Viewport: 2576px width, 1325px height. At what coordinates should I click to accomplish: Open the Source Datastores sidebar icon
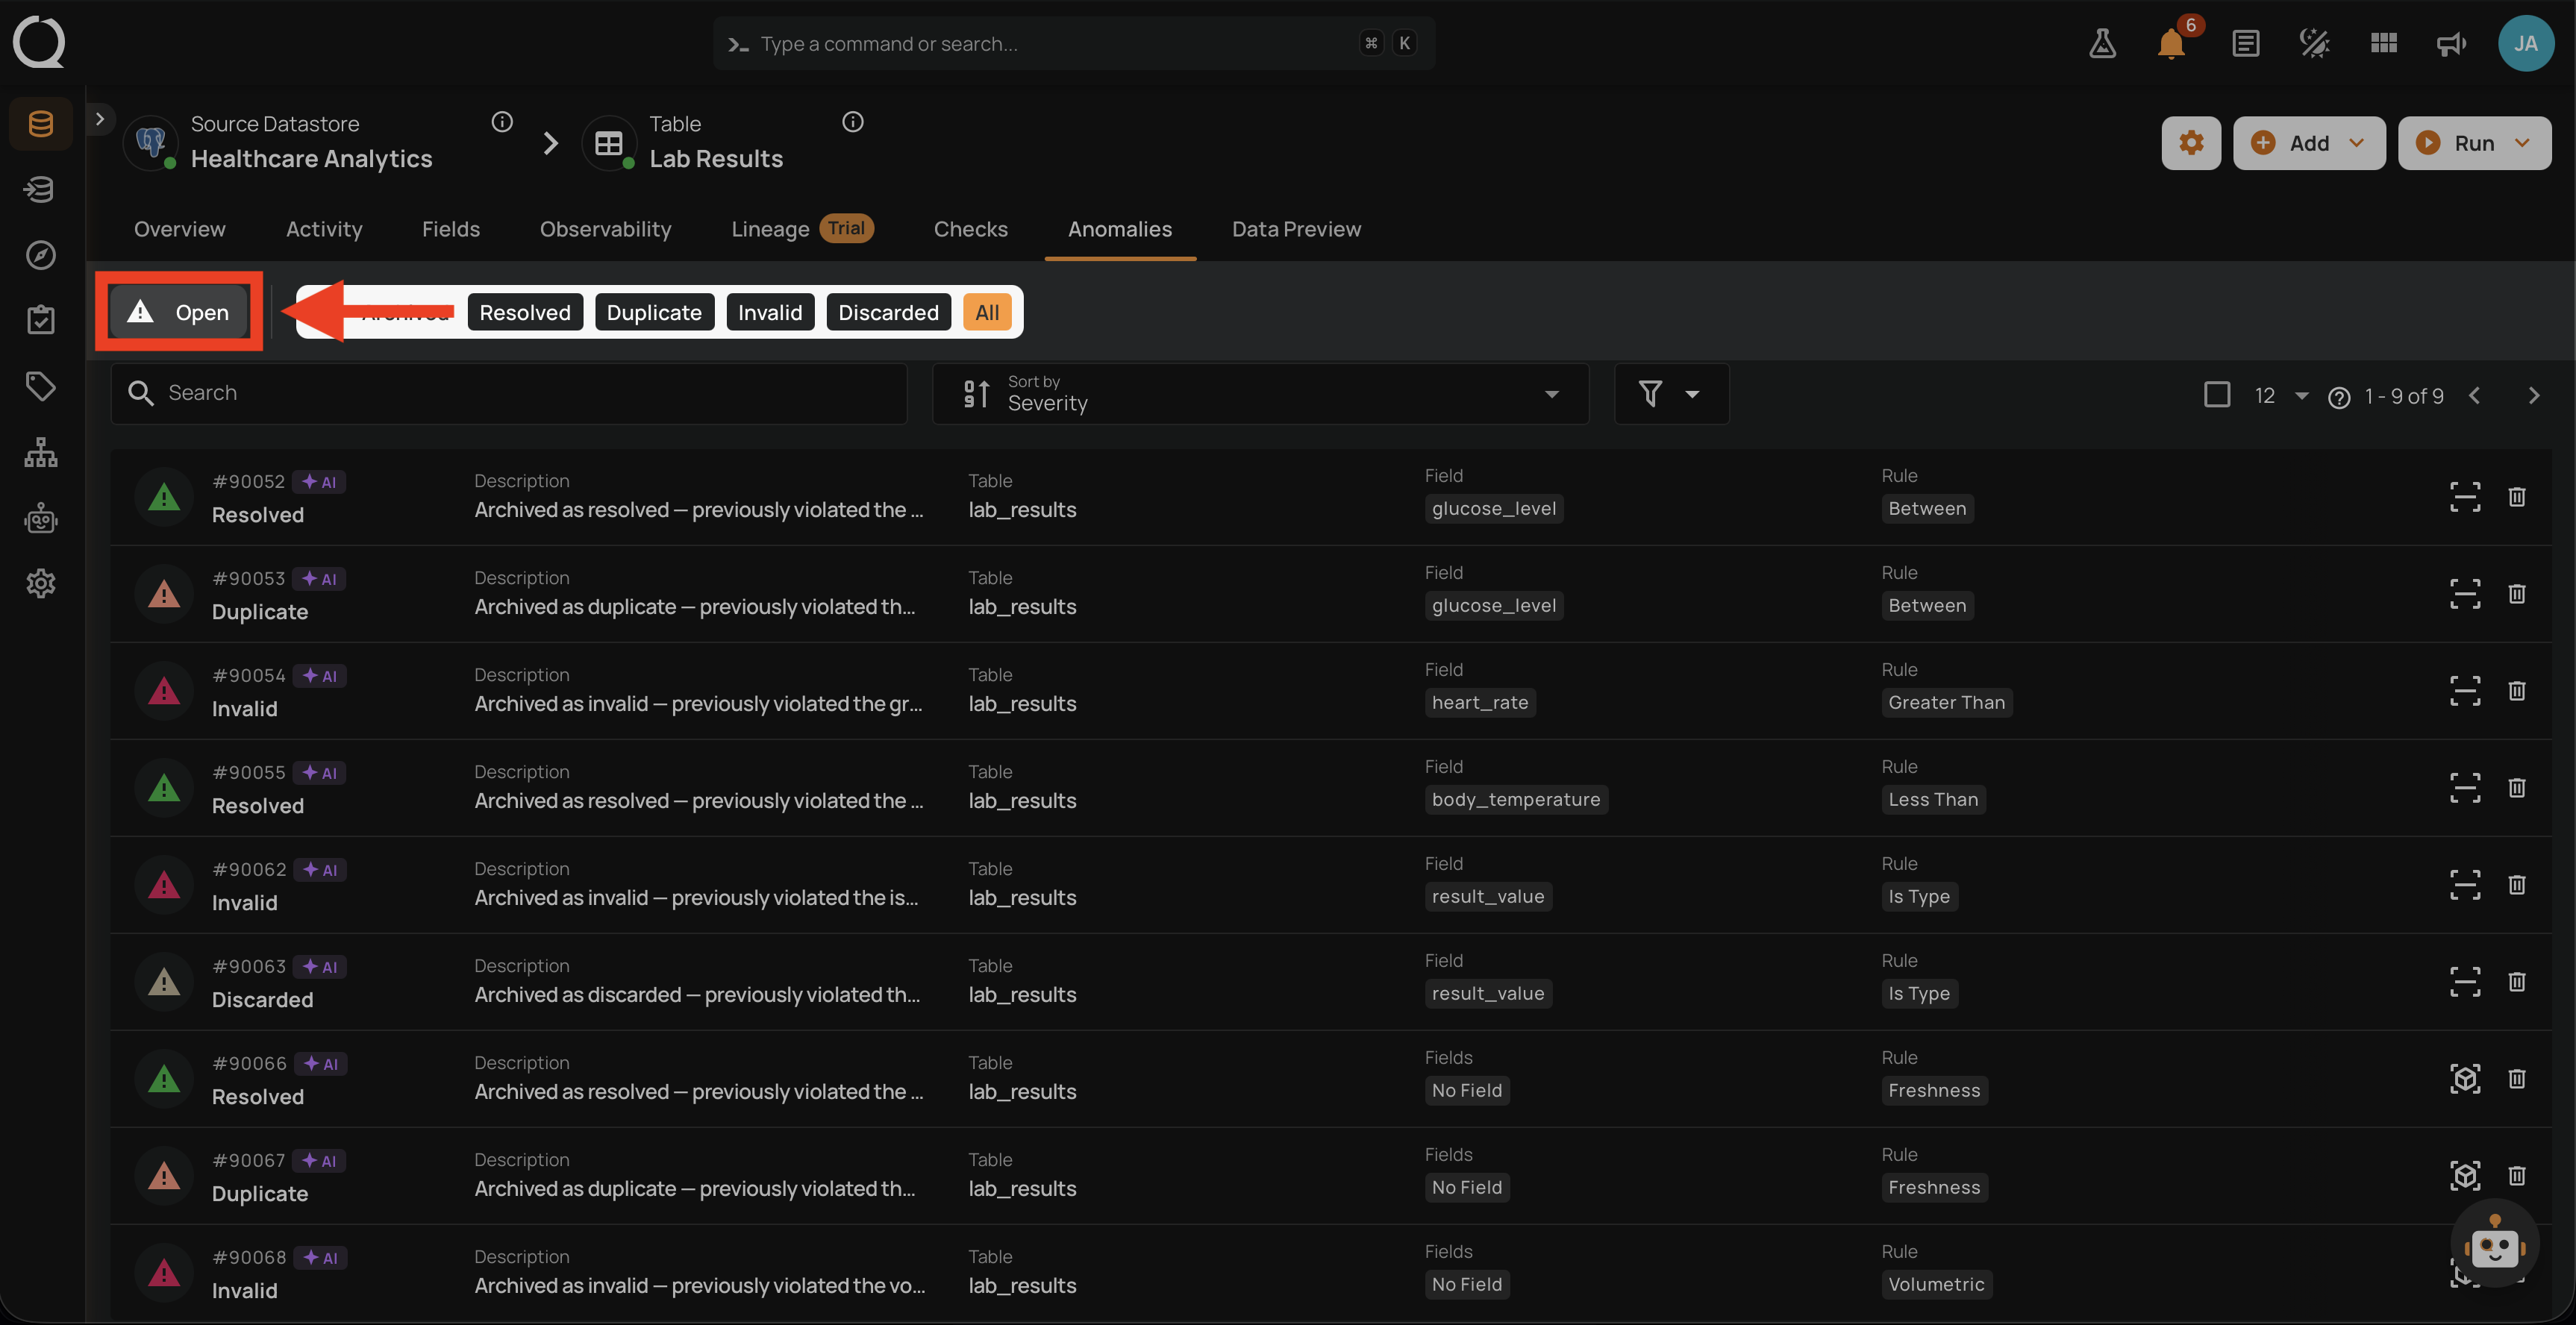[41, 124]
